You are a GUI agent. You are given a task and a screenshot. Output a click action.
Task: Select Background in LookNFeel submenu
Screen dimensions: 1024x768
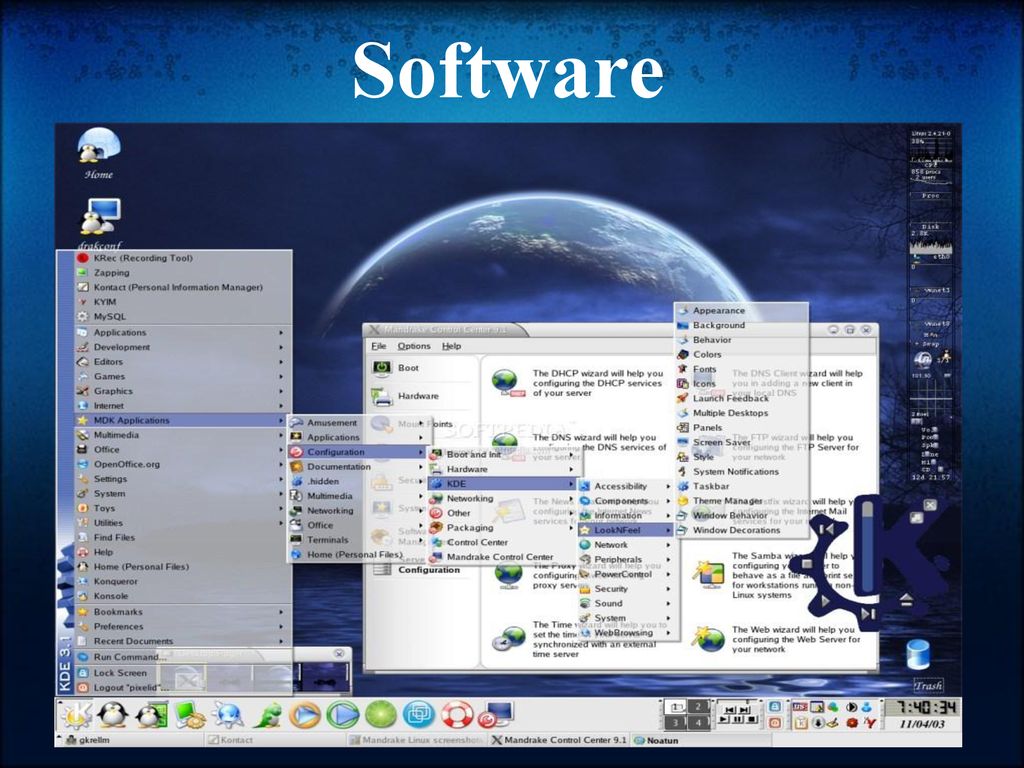741,325
